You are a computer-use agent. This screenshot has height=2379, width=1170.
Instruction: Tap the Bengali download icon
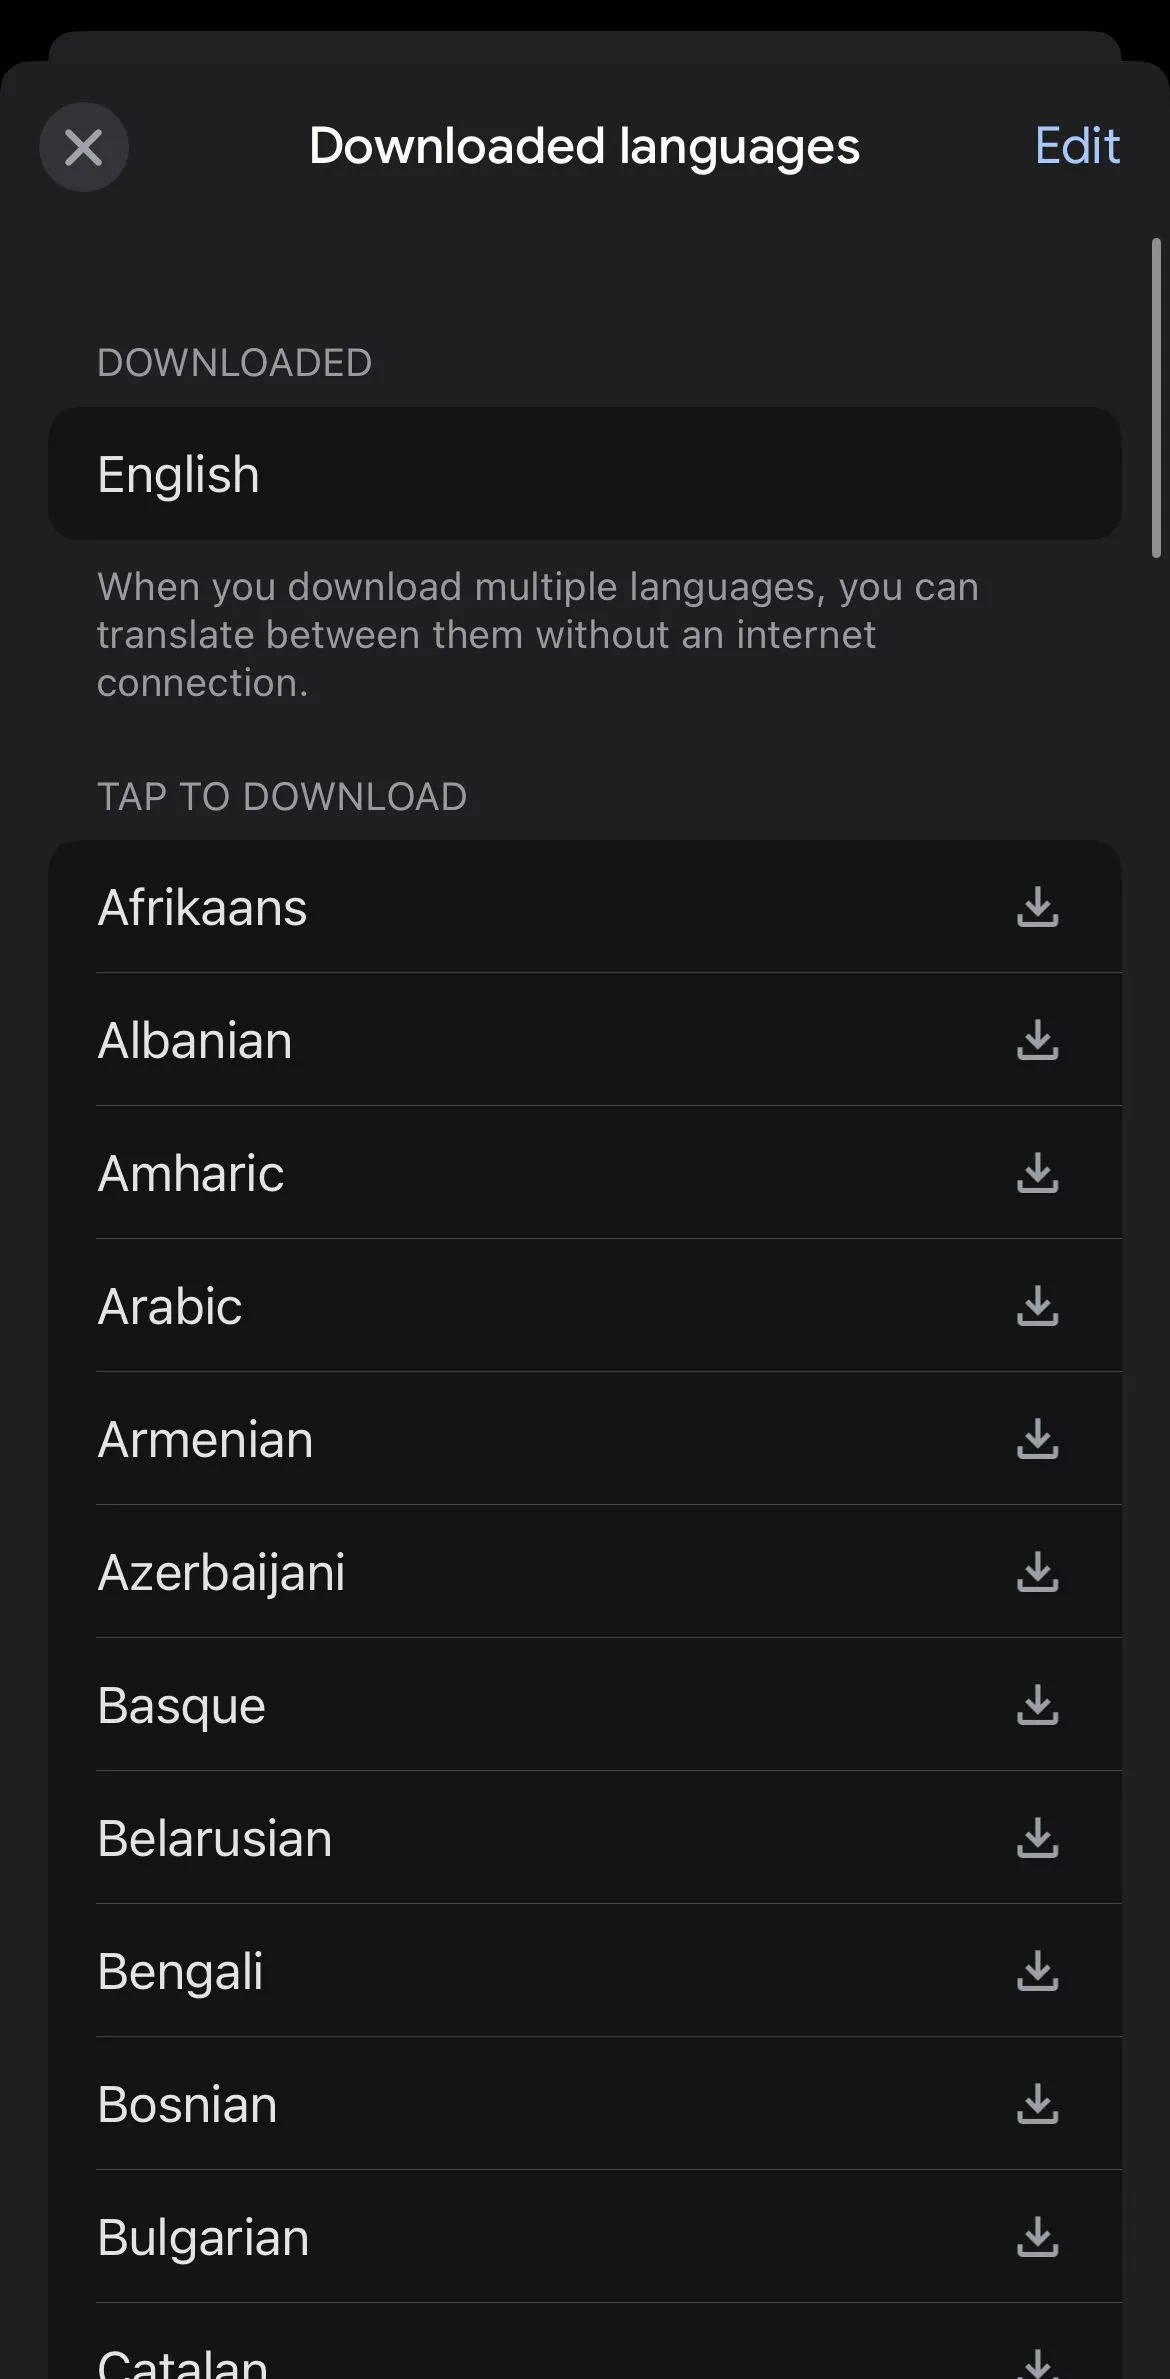(1038, 1972)
